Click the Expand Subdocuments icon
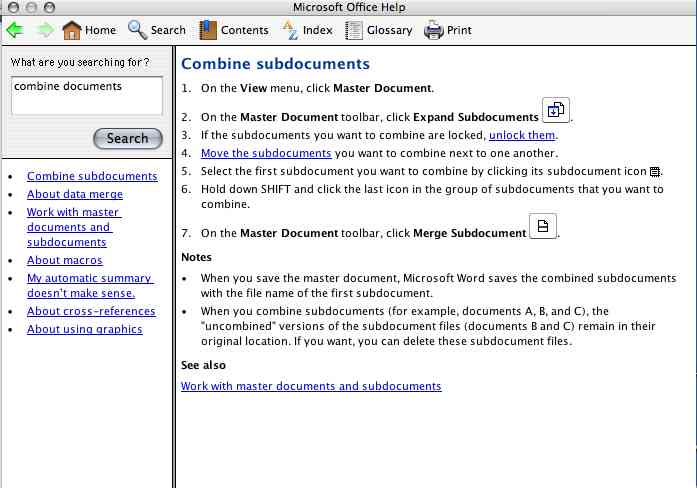 coord(556,110)
